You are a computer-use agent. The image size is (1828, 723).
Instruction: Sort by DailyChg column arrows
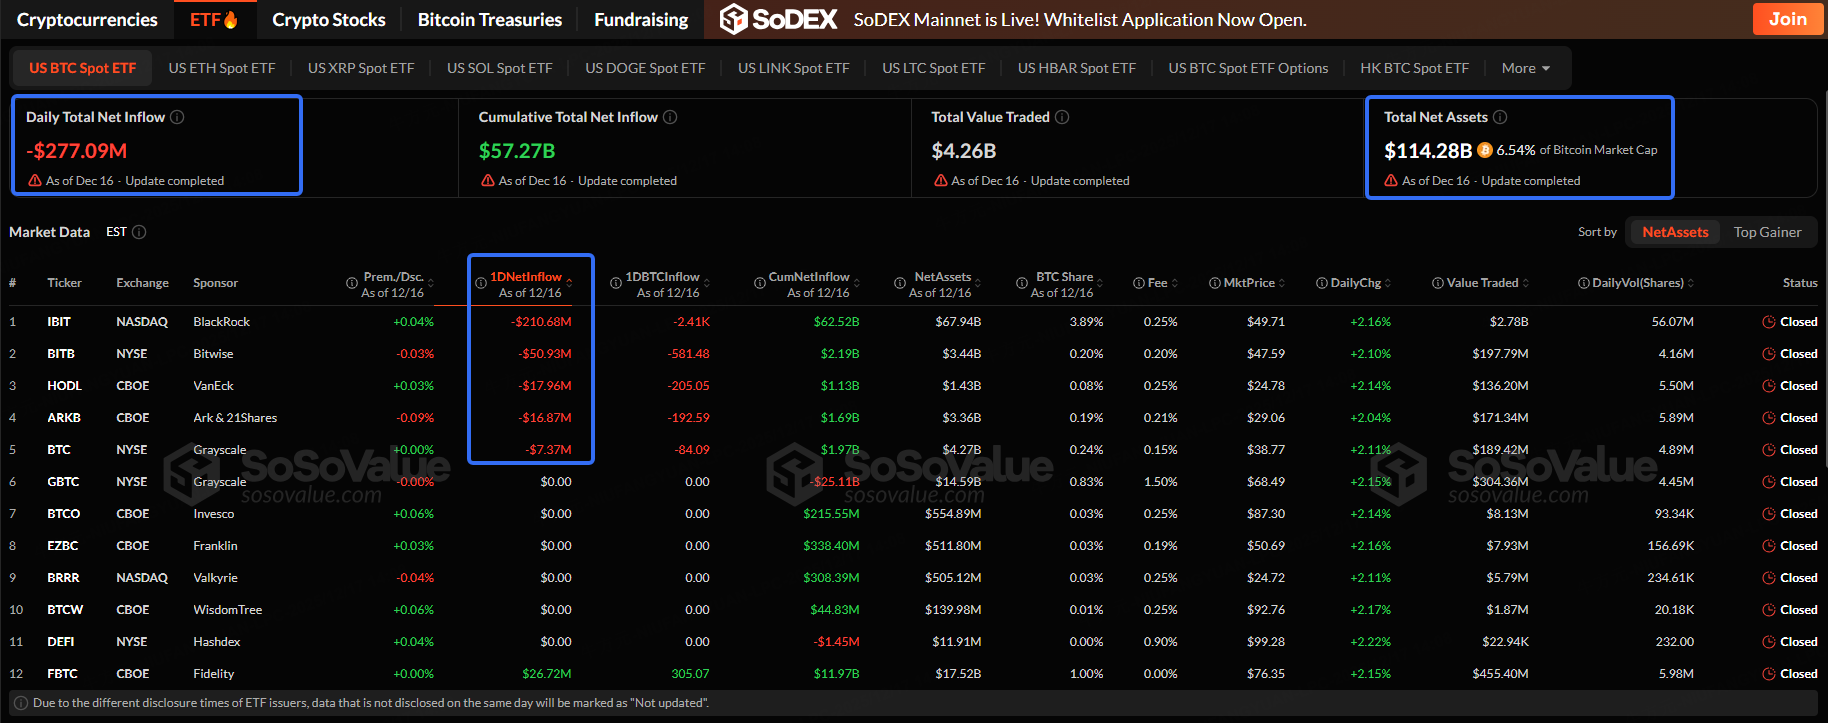click(x=1388, y=283)
